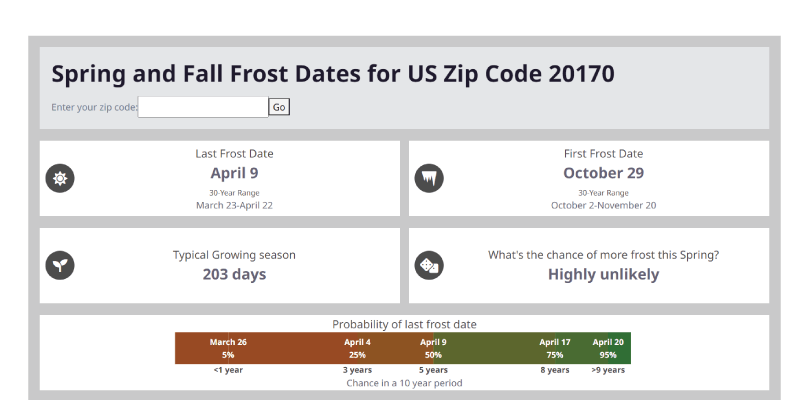Click the 203 days growing season value

234,274
